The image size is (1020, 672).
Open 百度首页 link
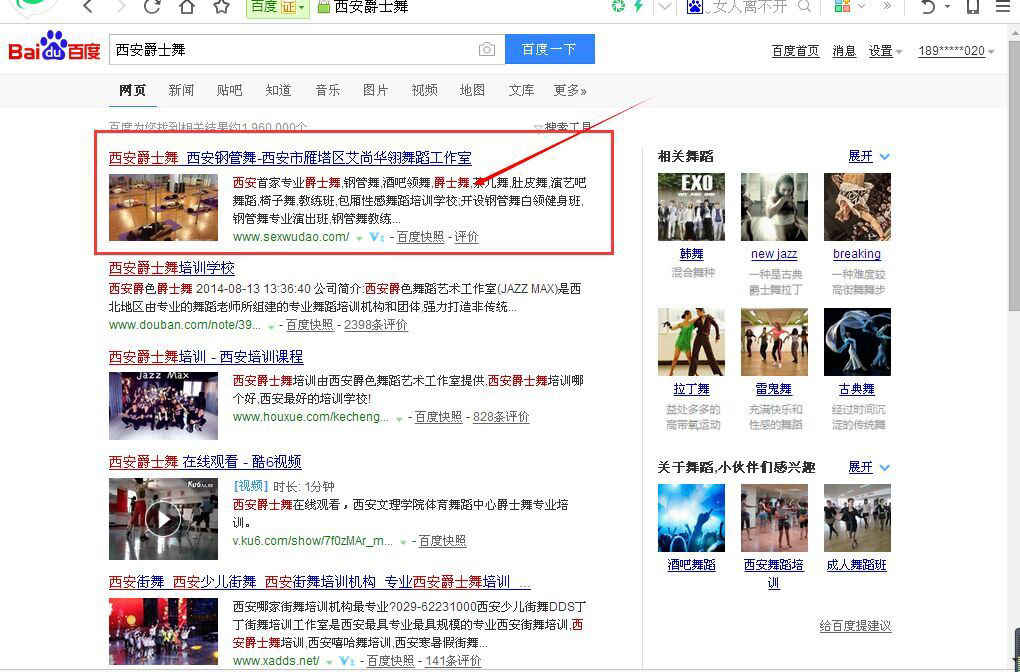(795, 51)
